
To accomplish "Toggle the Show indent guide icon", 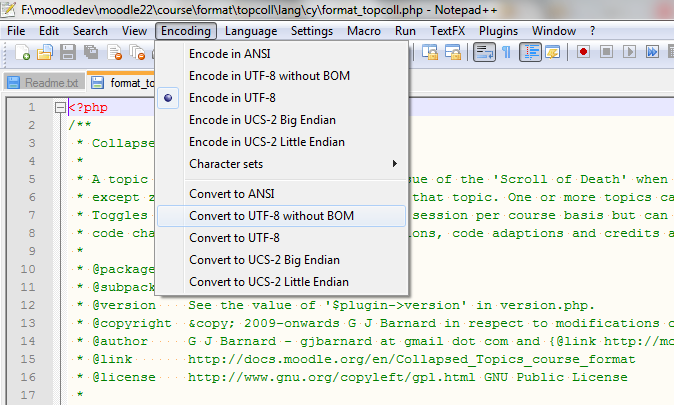I will point(531,52).
